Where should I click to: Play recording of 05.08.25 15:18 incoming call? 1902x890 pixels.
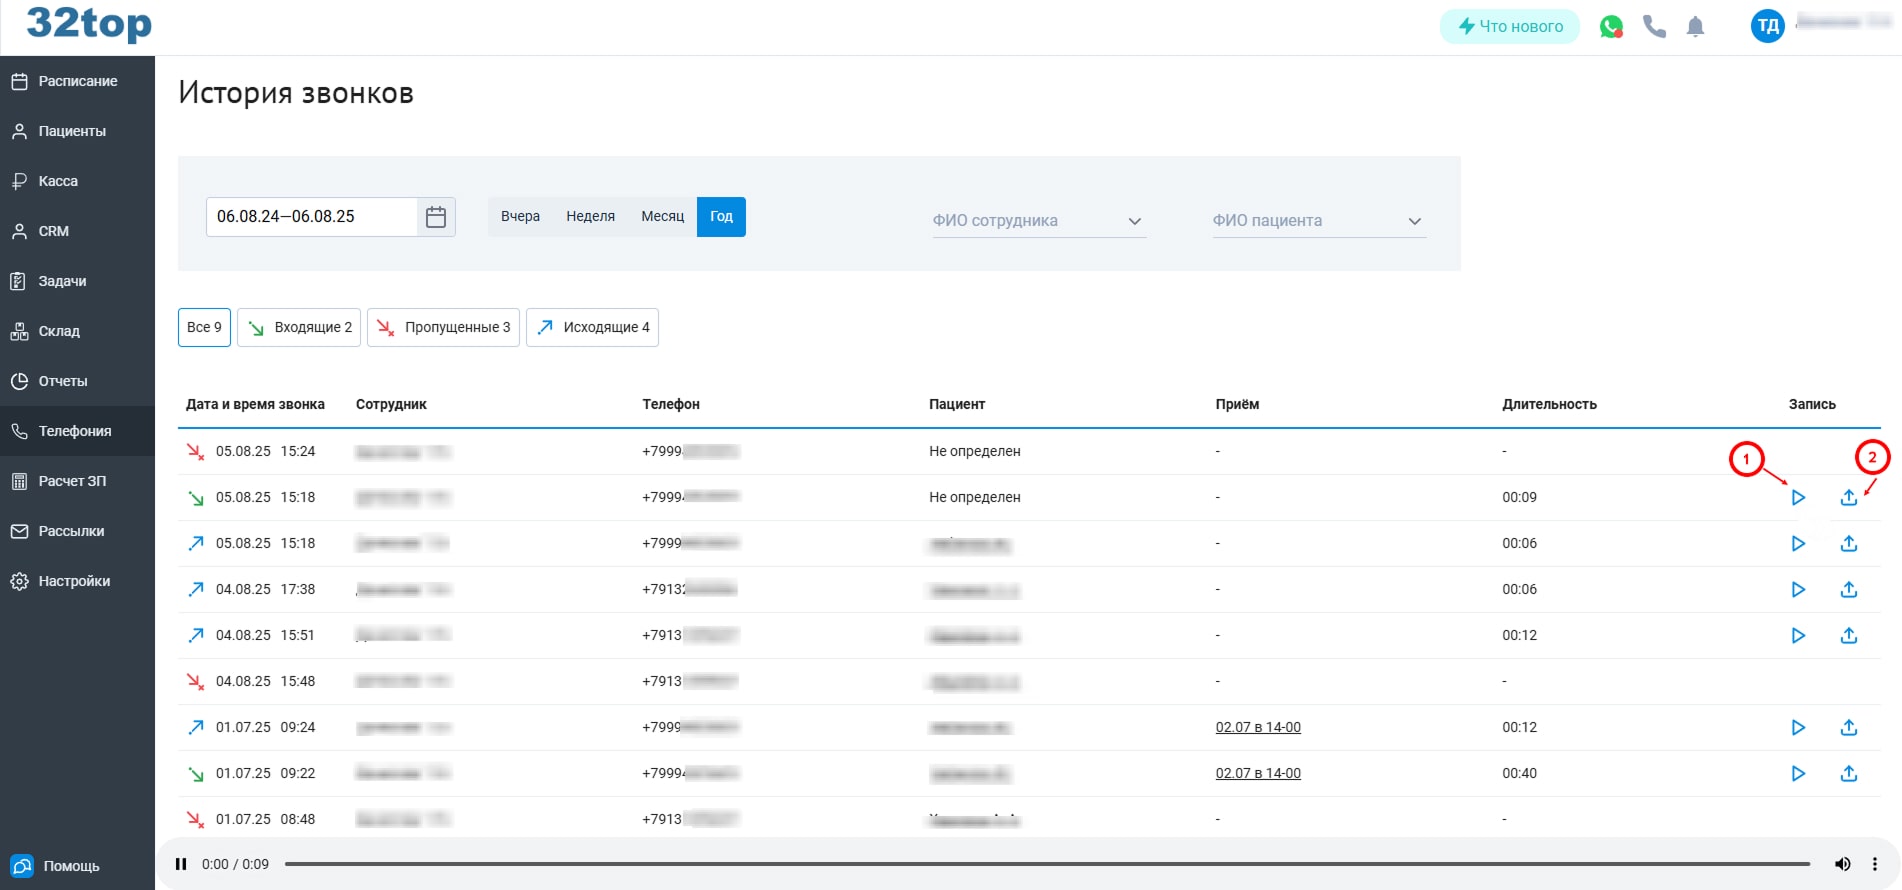[1797, 497]
